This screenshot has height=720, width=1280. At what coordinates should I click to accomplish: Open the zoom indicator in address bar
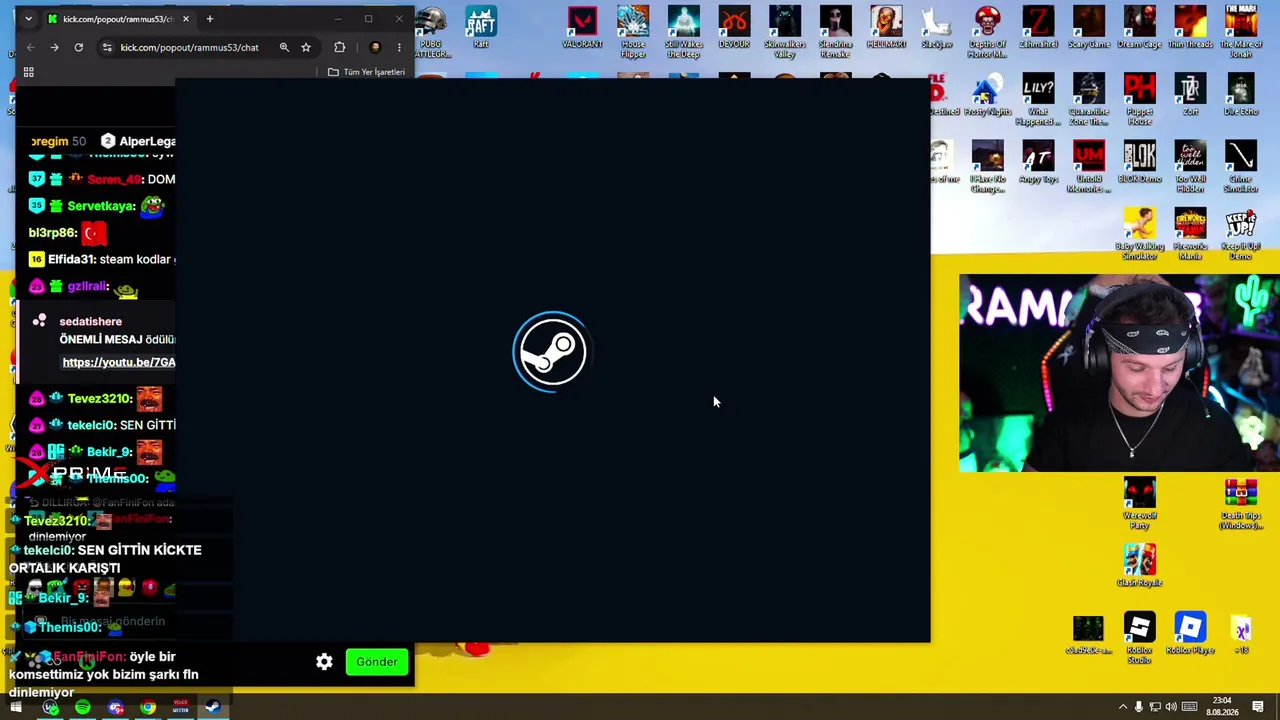click(x=284, y=47)
